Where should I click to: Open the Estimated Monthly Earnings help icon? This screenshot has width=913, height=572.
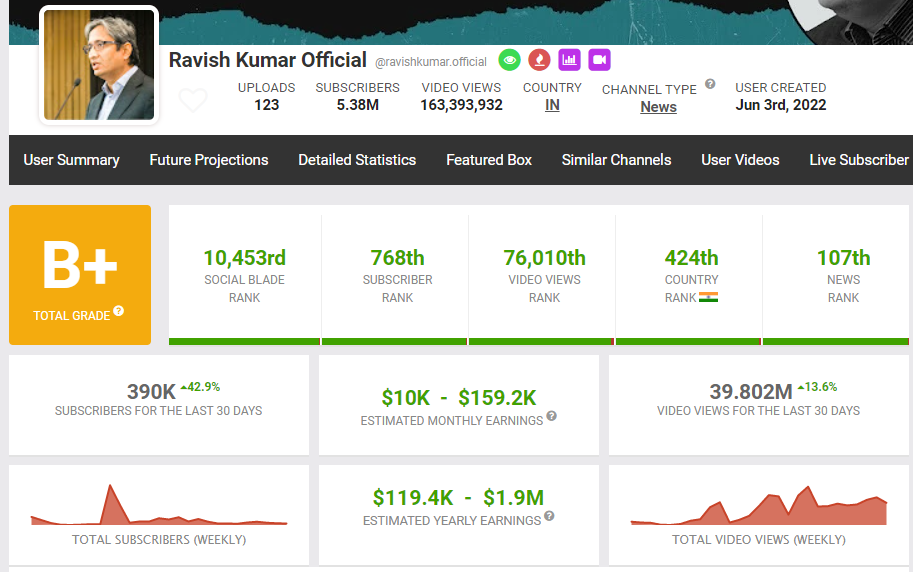click(x=551, y=416)
